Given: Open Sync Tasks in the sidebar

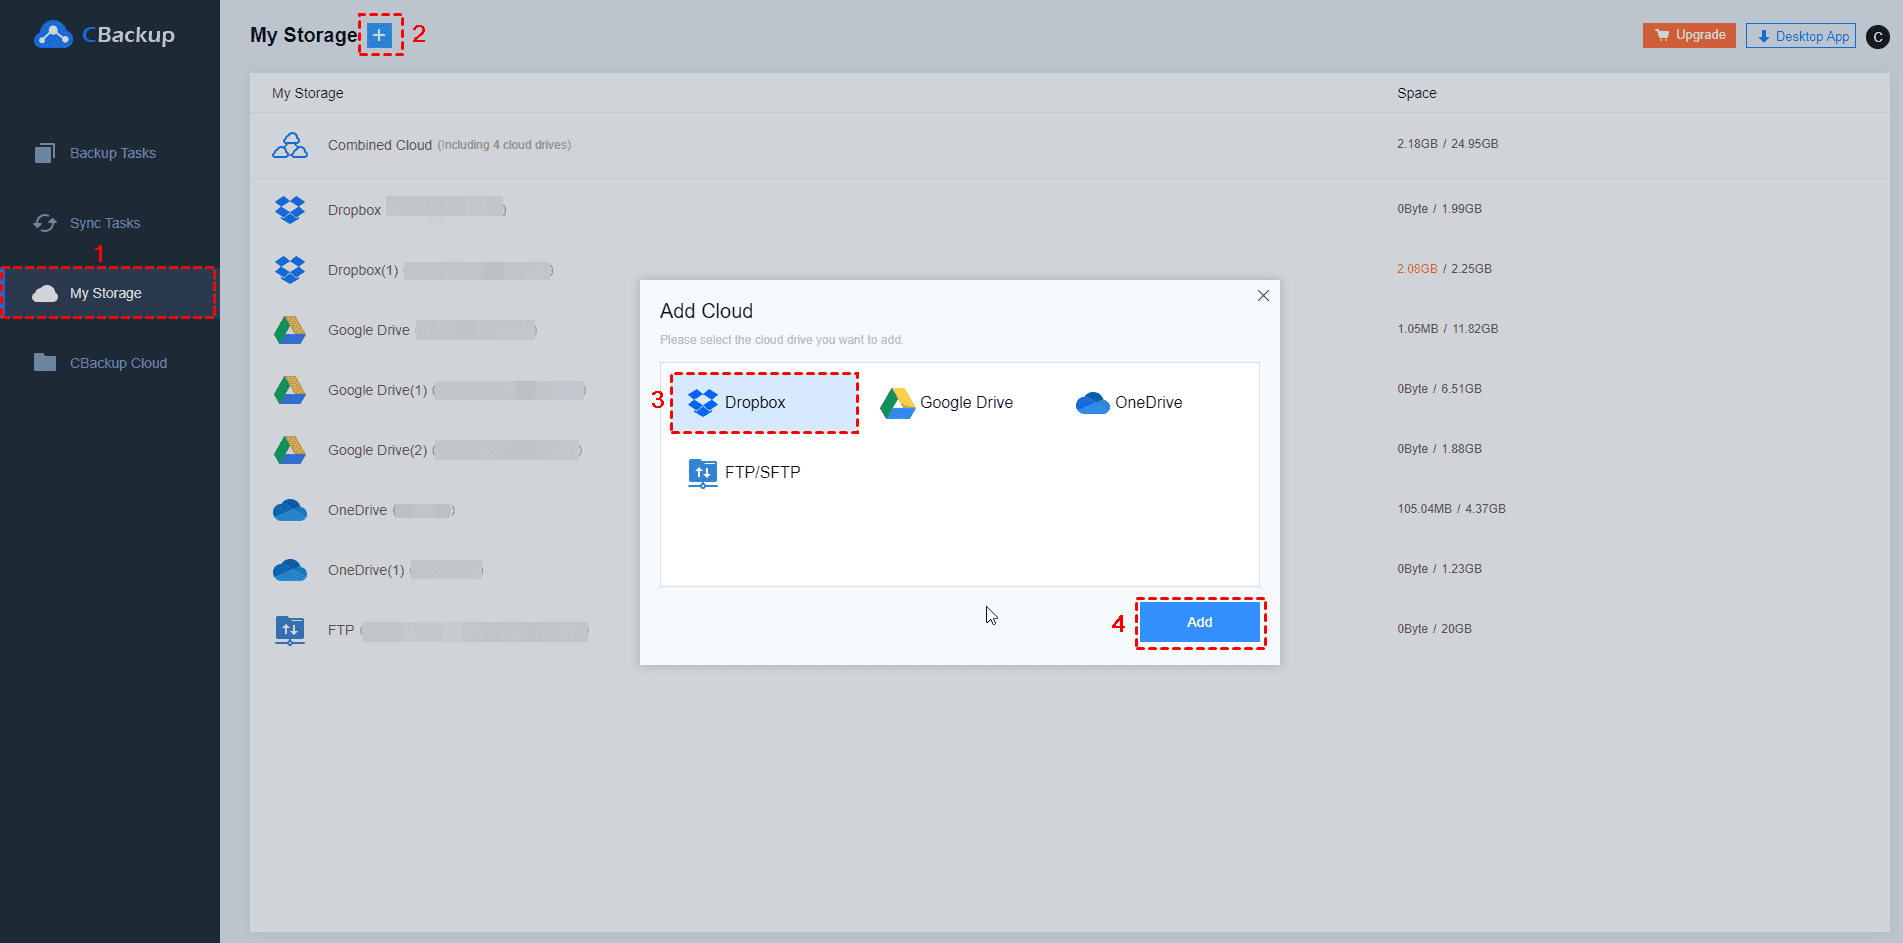Looking at the screenshot, I should pos(110,223).
